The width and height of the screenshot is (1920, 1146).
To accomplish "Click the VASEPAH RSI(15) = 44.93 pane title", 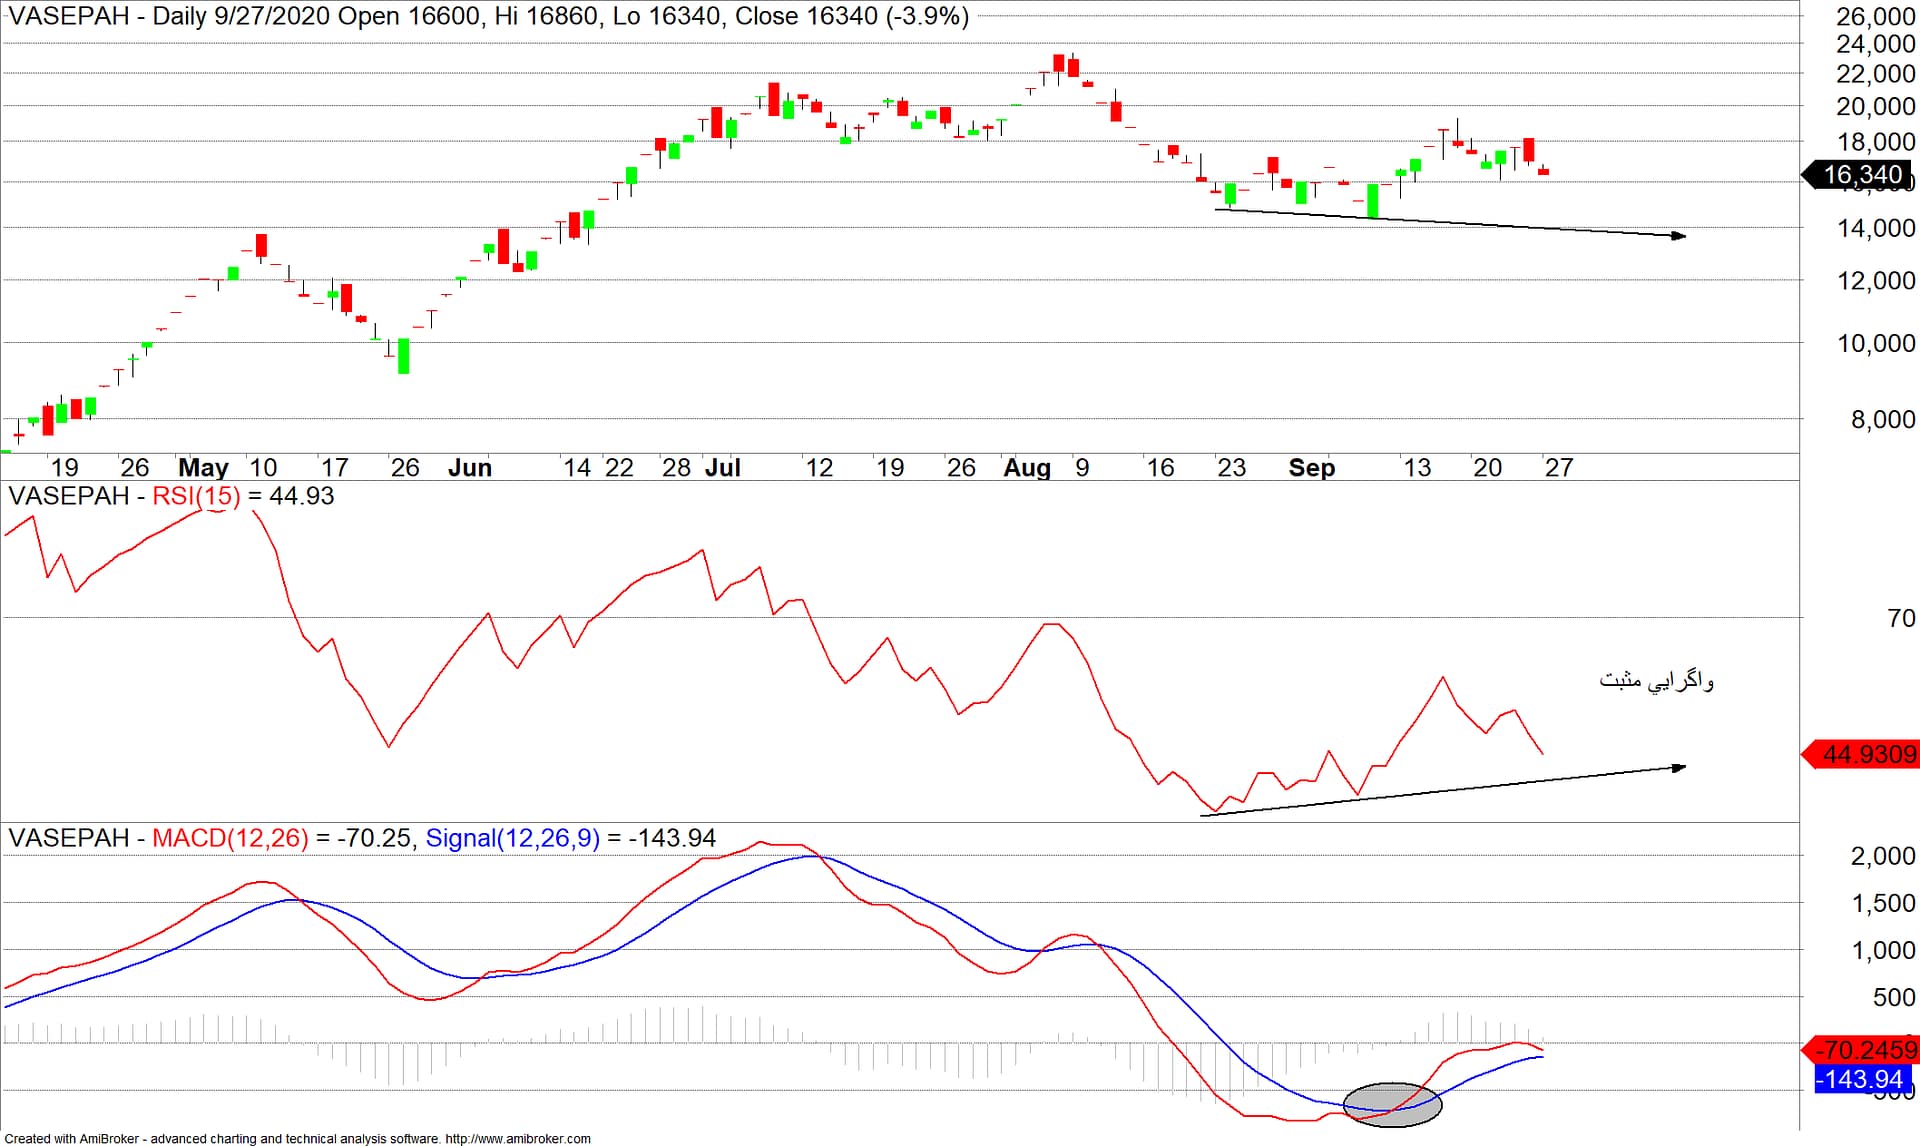I will click(x=171, y=497).
